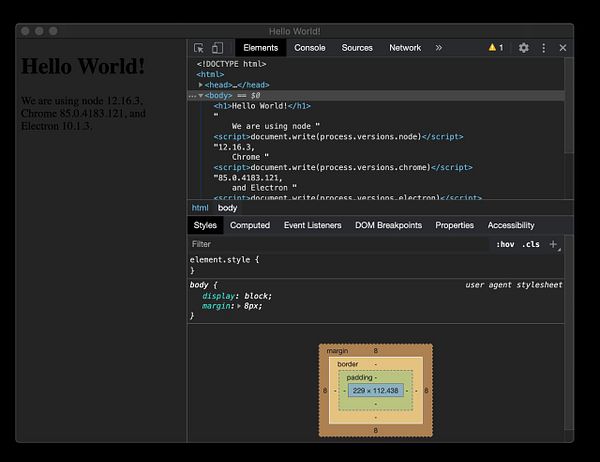Image resolution: width=600 pixels, height=462 pixels.
Task: Open the DevTools three-dot customize menu
Action: (543, 48)
